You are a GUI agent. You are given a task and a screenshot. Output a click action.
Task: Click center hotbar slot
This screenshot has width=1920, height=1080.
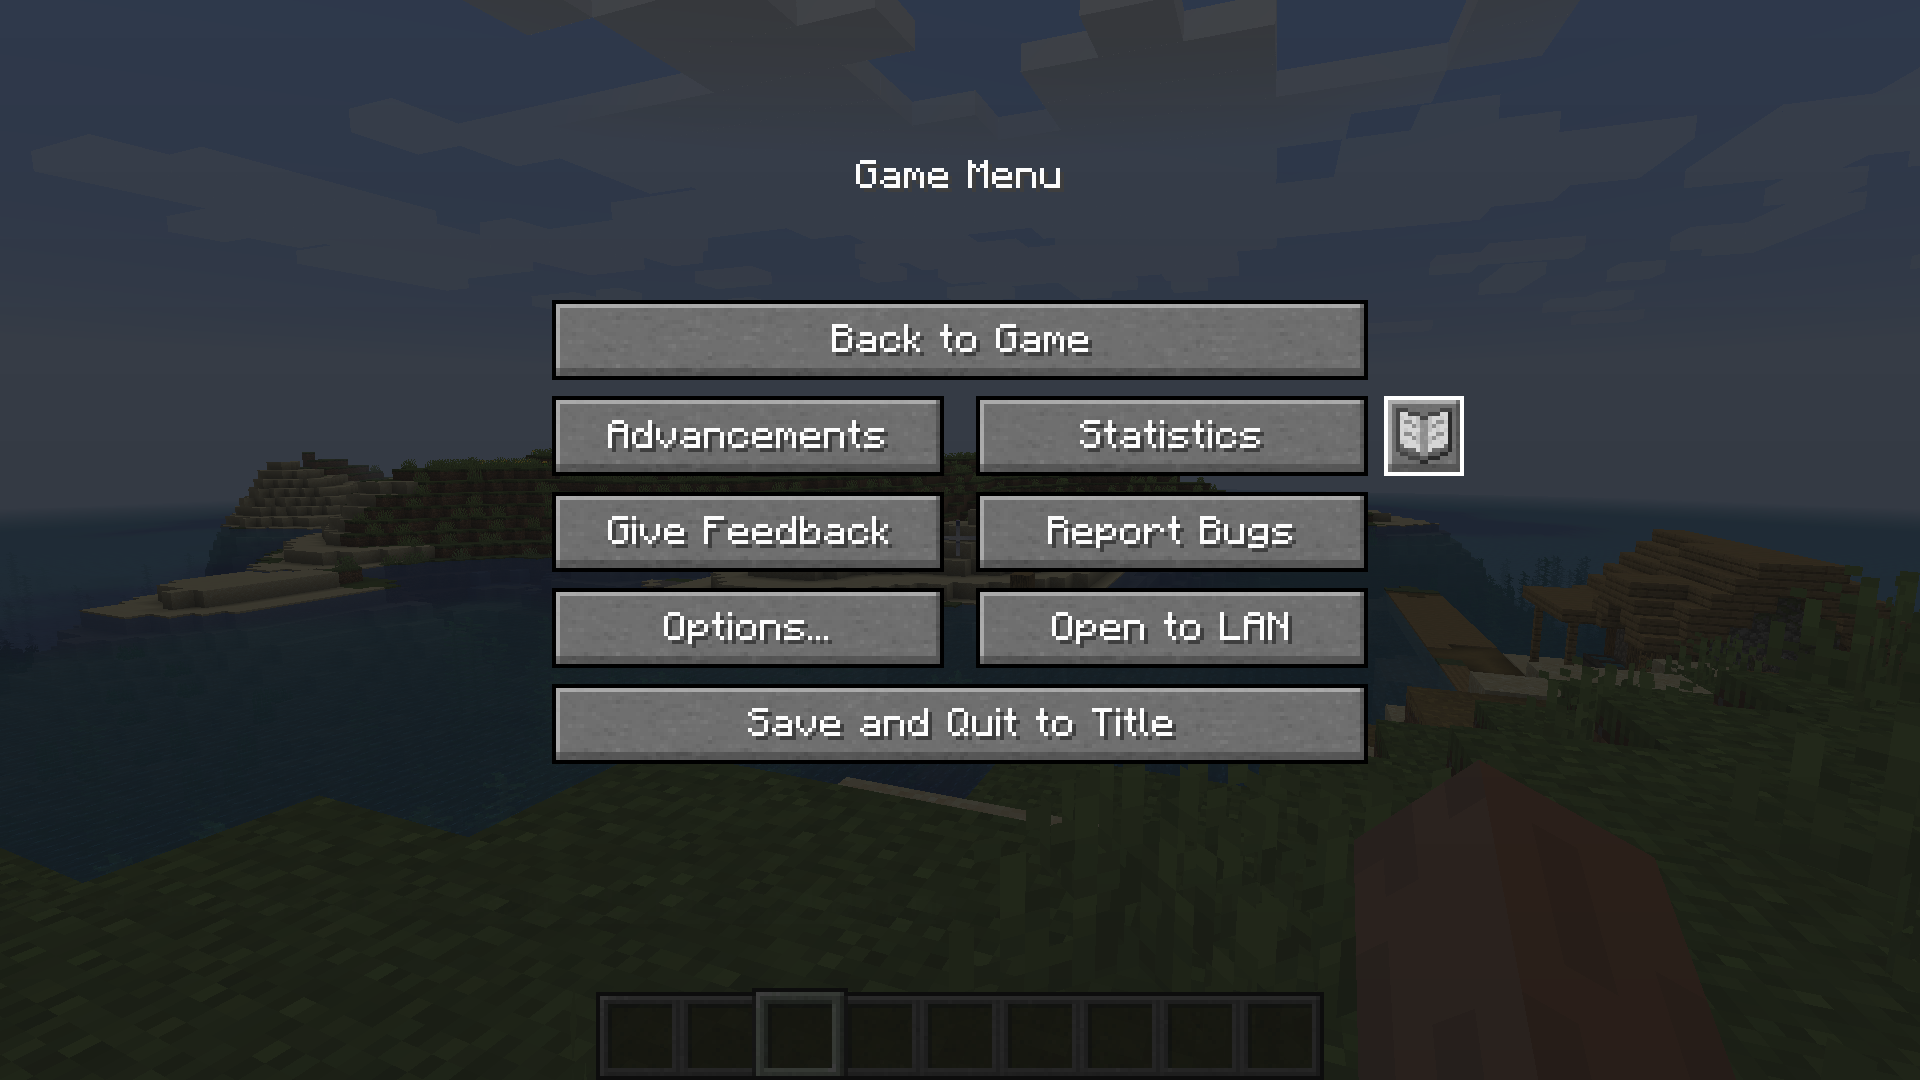pos(960,1036)
